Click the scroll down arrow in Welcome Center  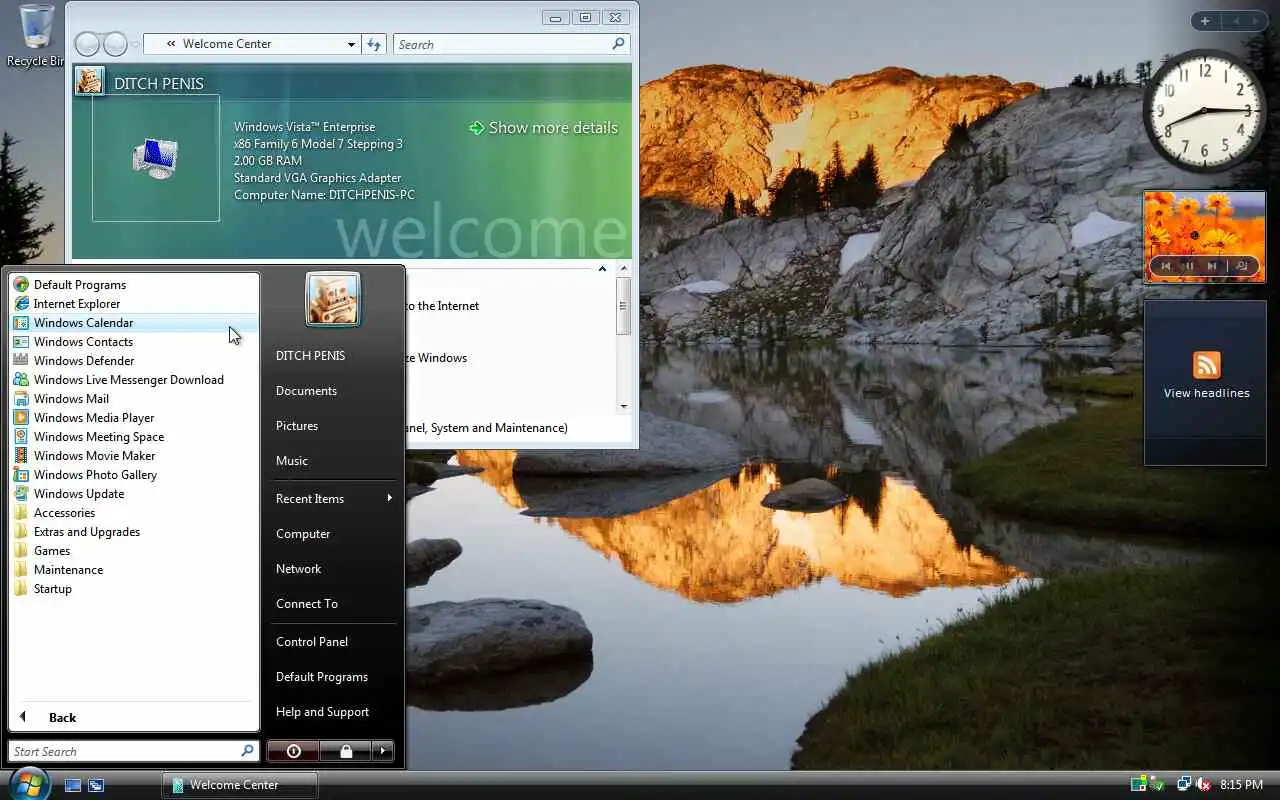(x=624, y=406)
